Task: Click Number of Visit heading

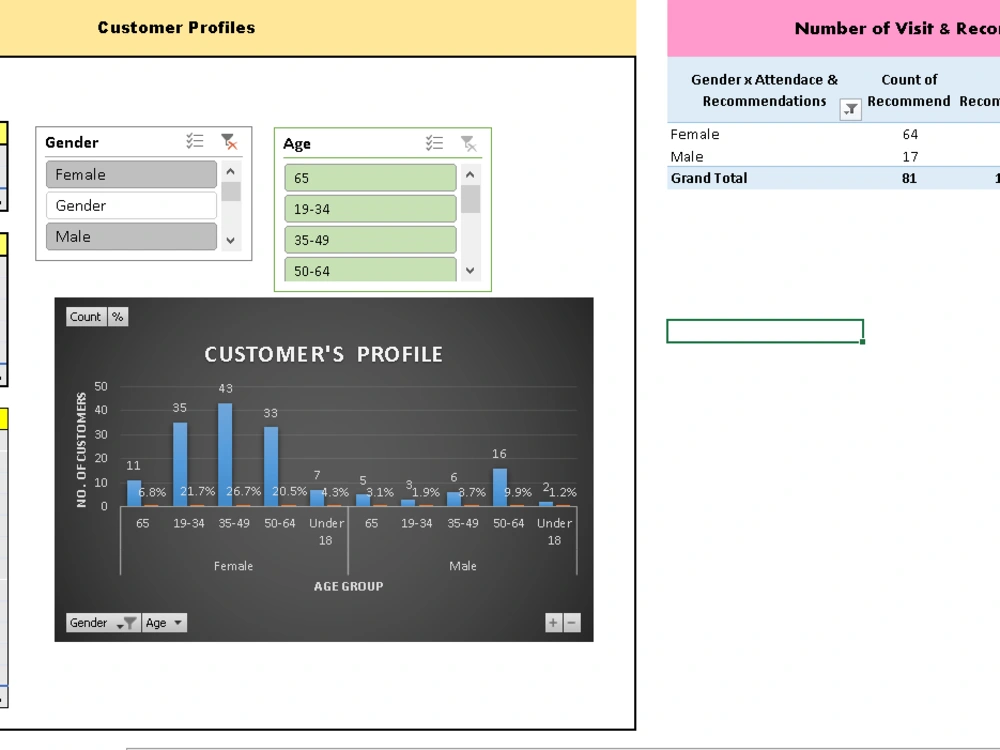Action: [x=897, y=28]
